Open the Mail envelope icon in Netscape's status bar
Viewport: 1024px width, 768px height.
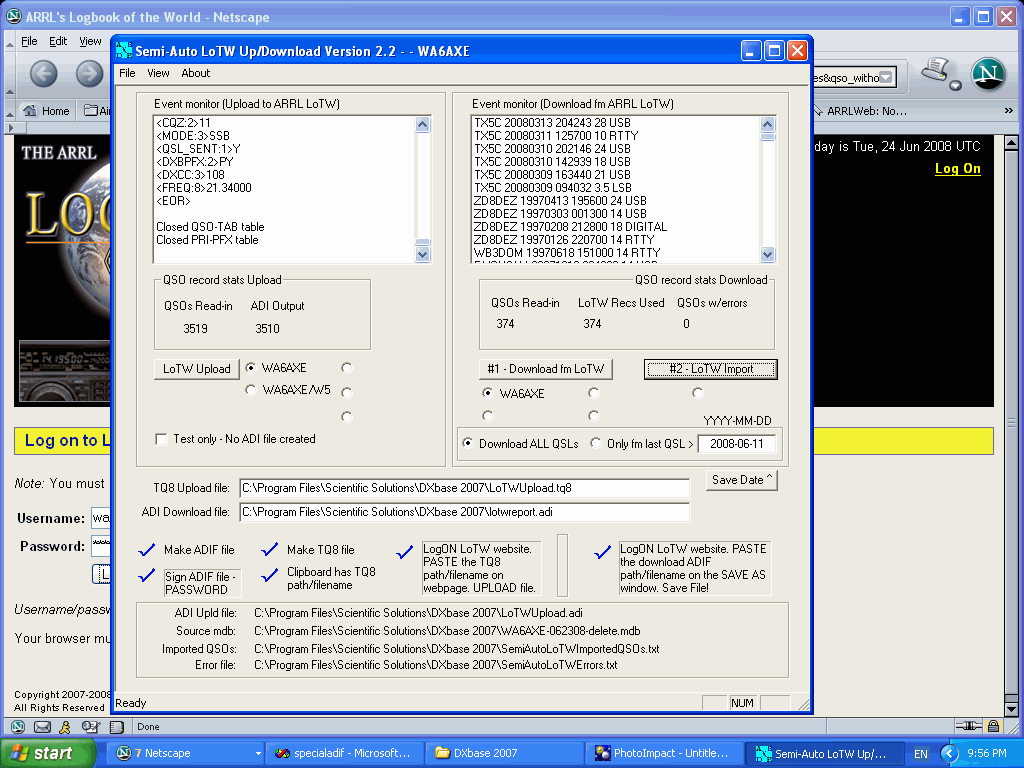[x=42, y=726]
